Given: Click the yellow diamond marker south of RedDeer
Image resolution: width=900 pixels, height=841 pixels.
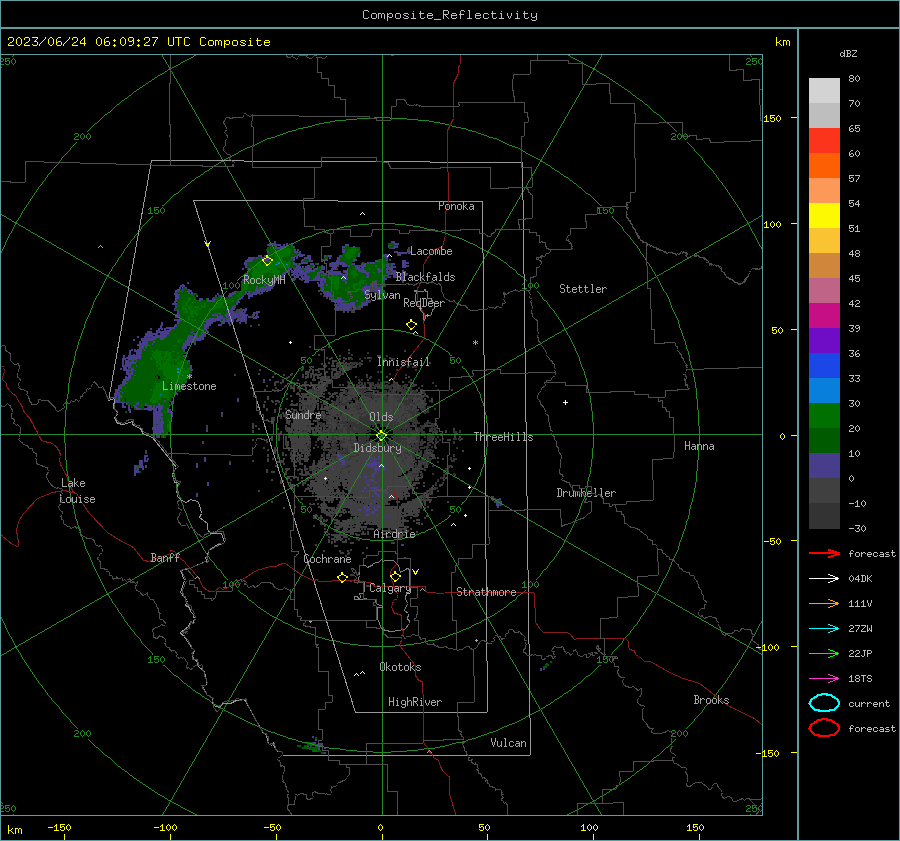Looking at the screenshot, I should coord(411,325).
